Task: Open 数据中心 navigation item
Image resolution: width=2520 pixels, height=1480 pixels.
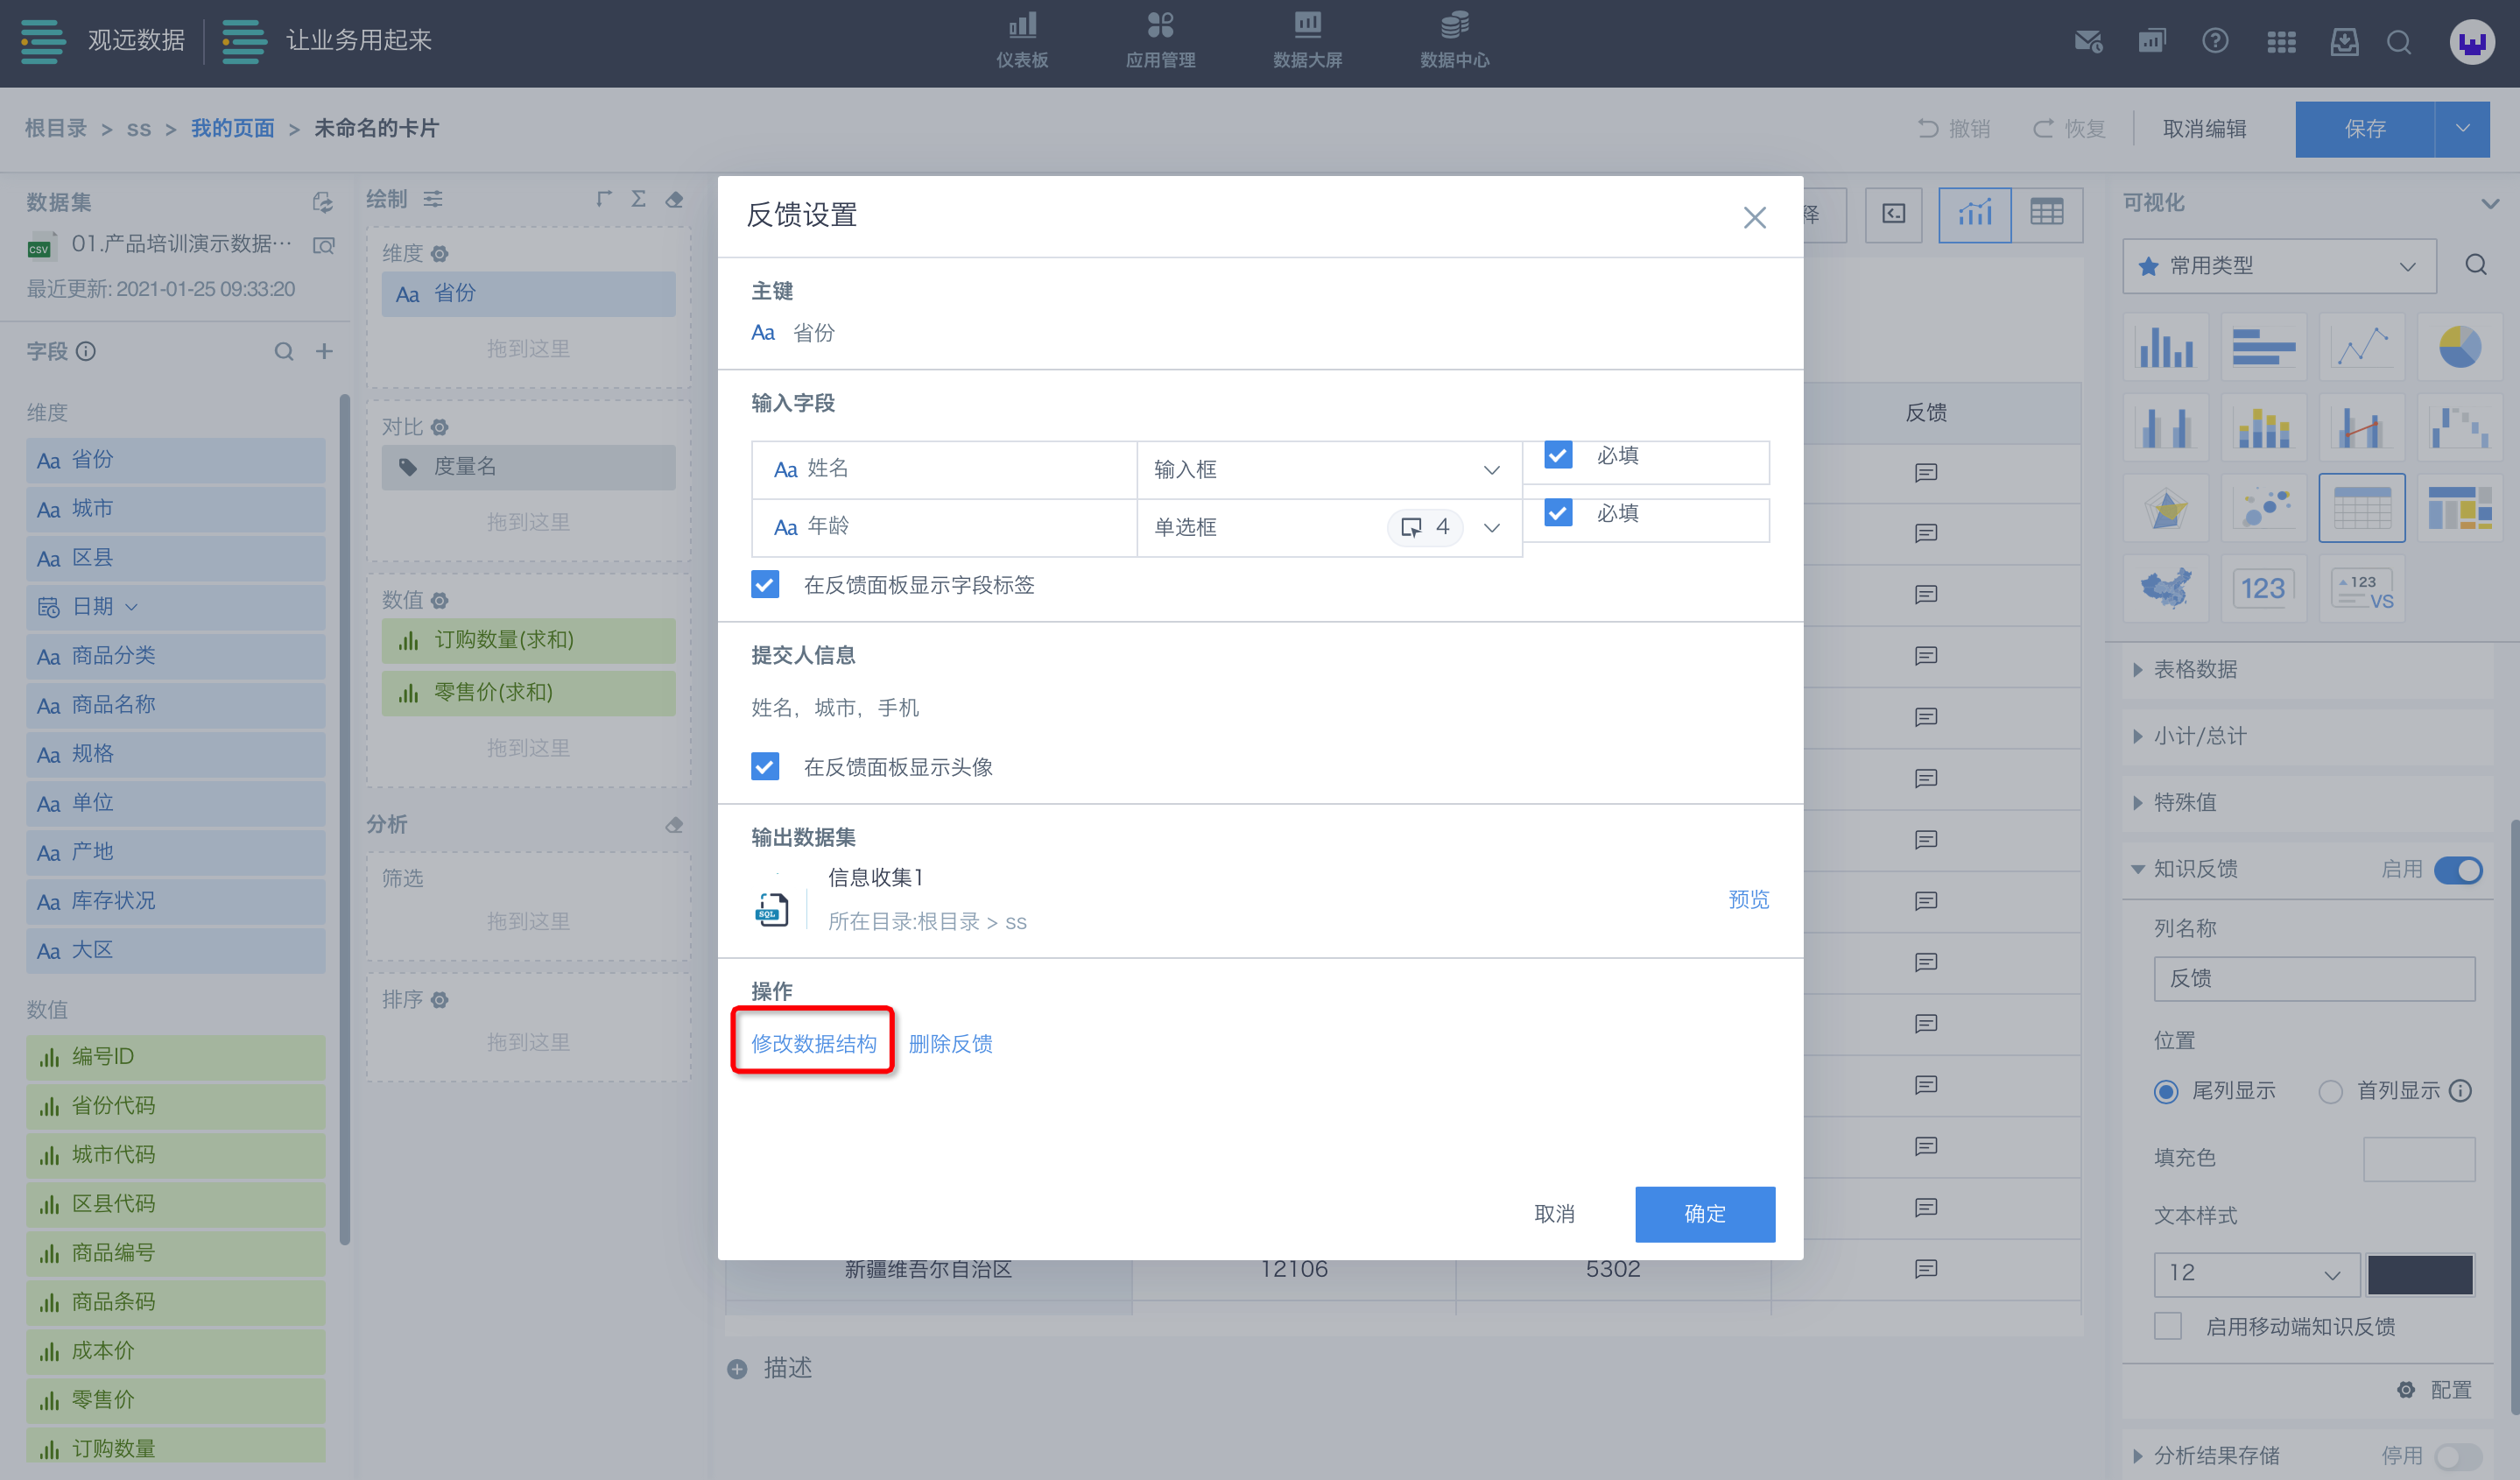Action: click(x=1454, y=40)
